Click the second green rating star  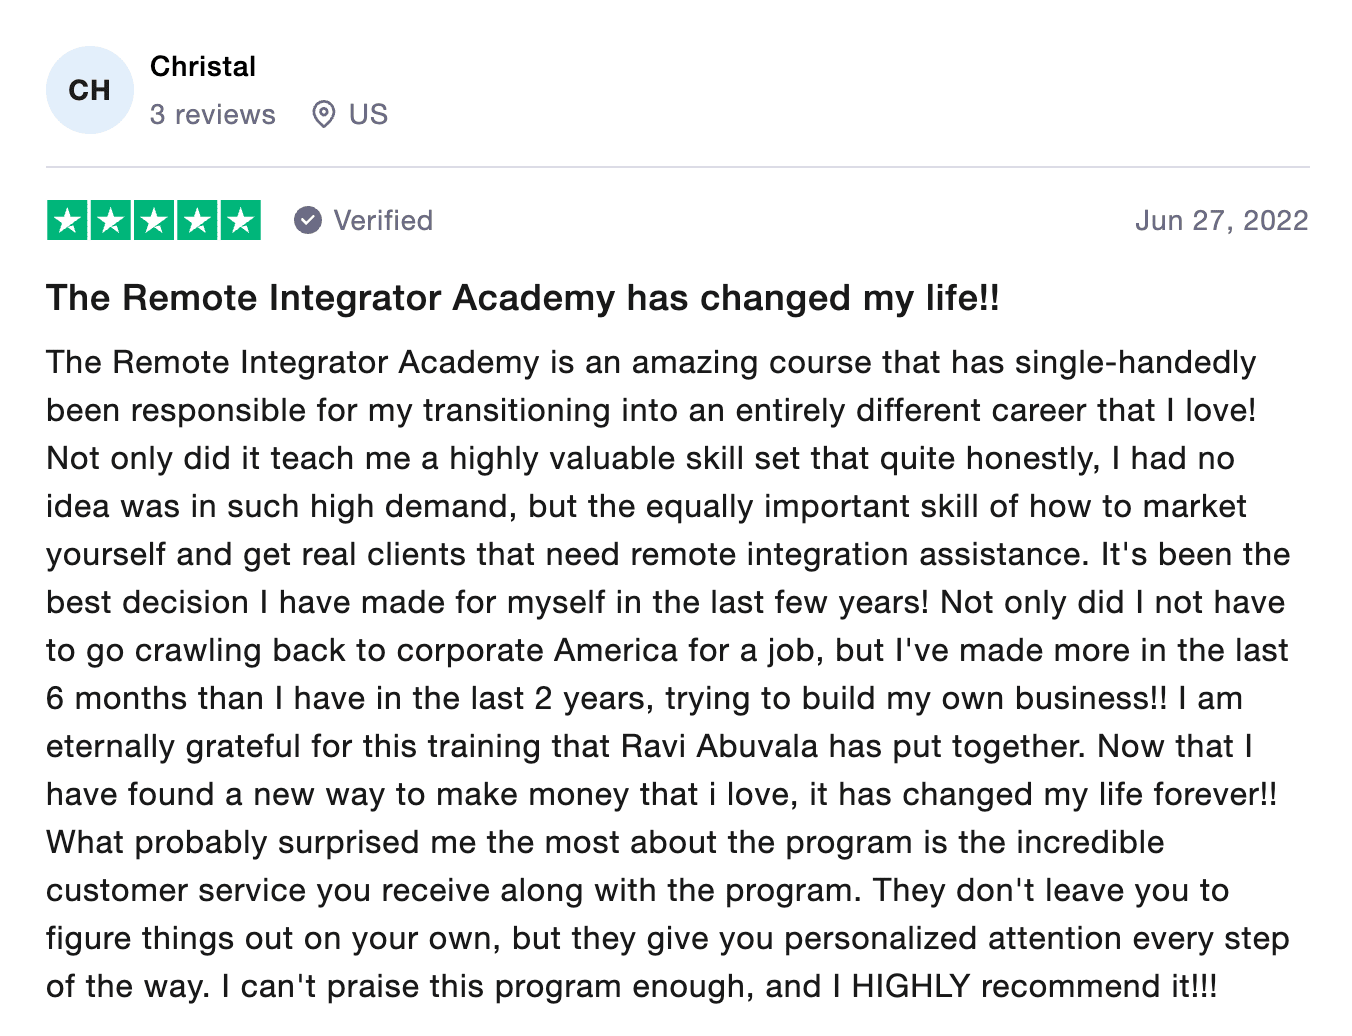tap(111, 220)
